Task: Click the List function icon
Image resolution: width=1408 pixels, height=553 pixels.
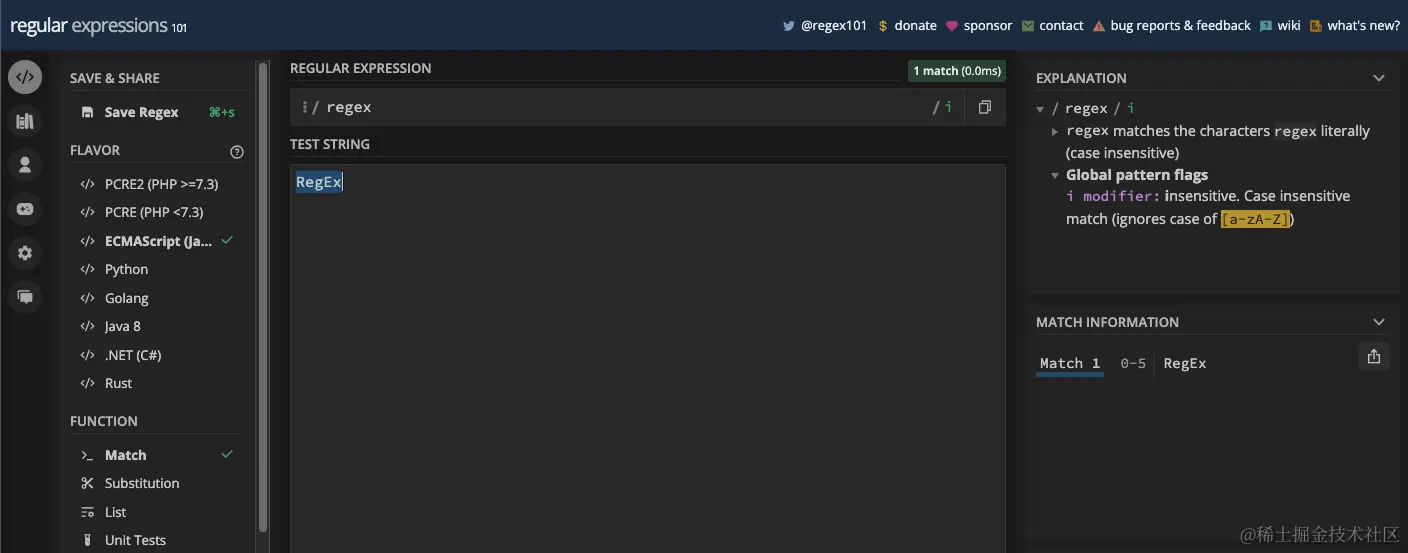Action: (x=87, y=512)
